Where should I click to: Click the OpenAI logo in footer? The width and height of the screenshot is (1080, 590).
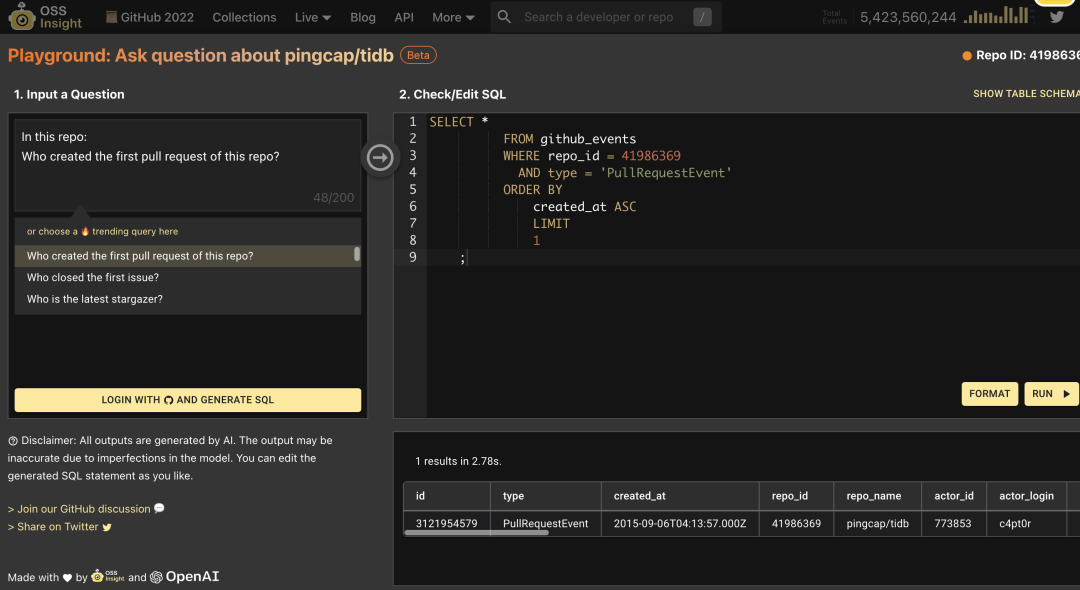185,577
